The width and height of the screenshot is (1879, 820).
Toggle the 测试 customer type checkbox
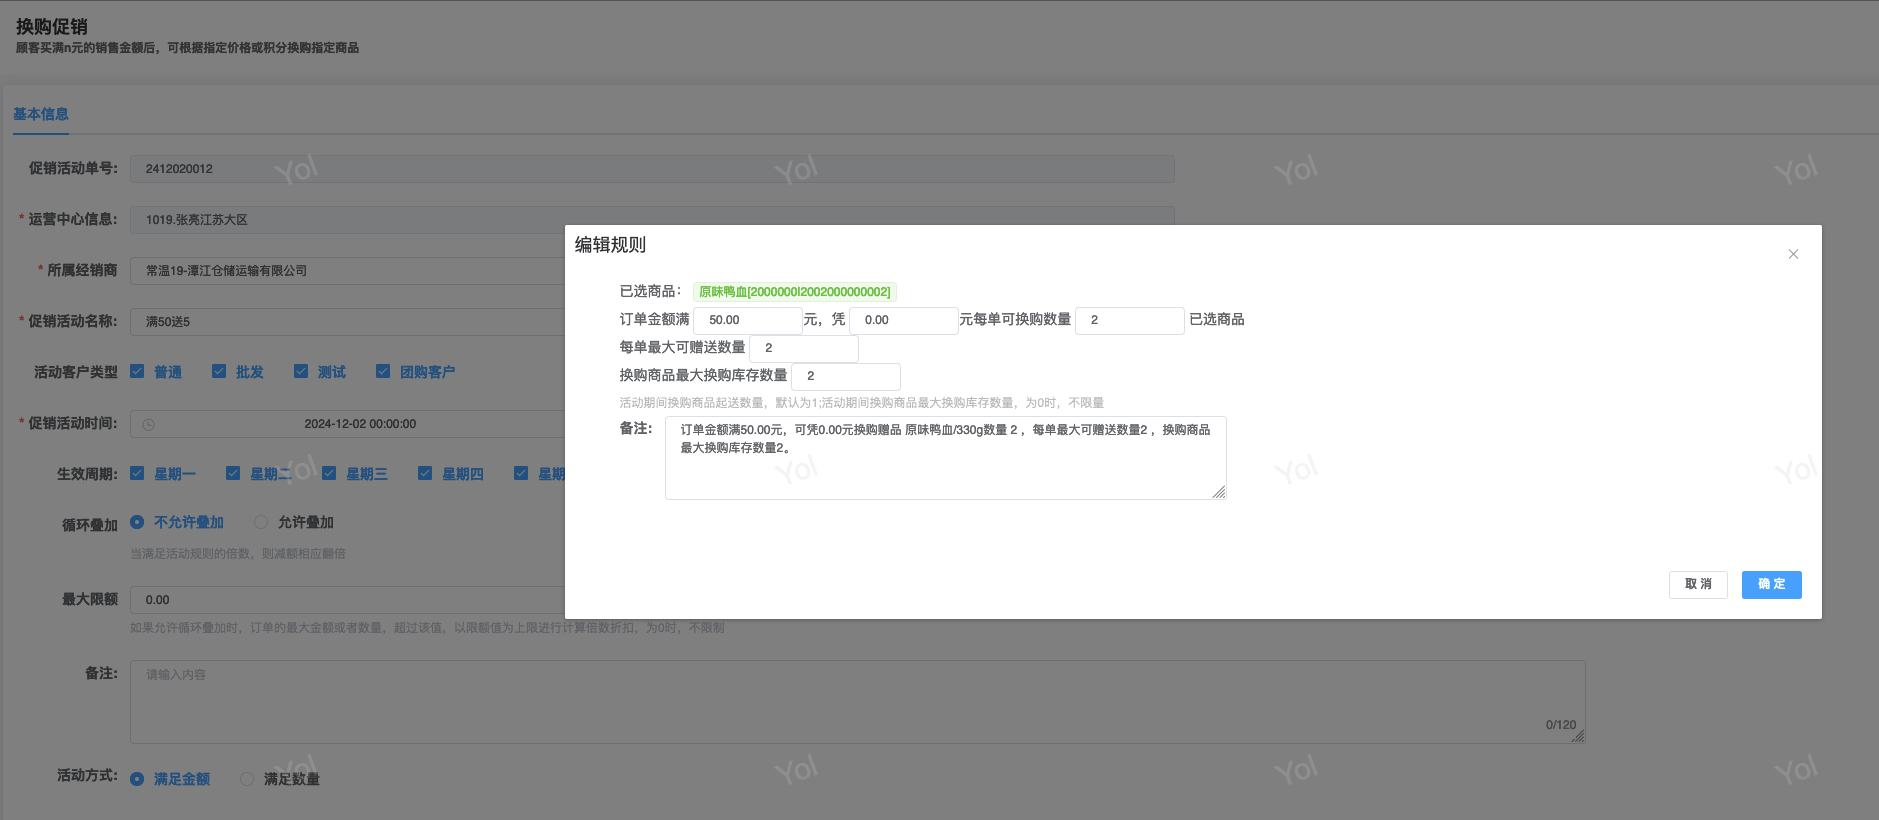click(x=301, y=371)
